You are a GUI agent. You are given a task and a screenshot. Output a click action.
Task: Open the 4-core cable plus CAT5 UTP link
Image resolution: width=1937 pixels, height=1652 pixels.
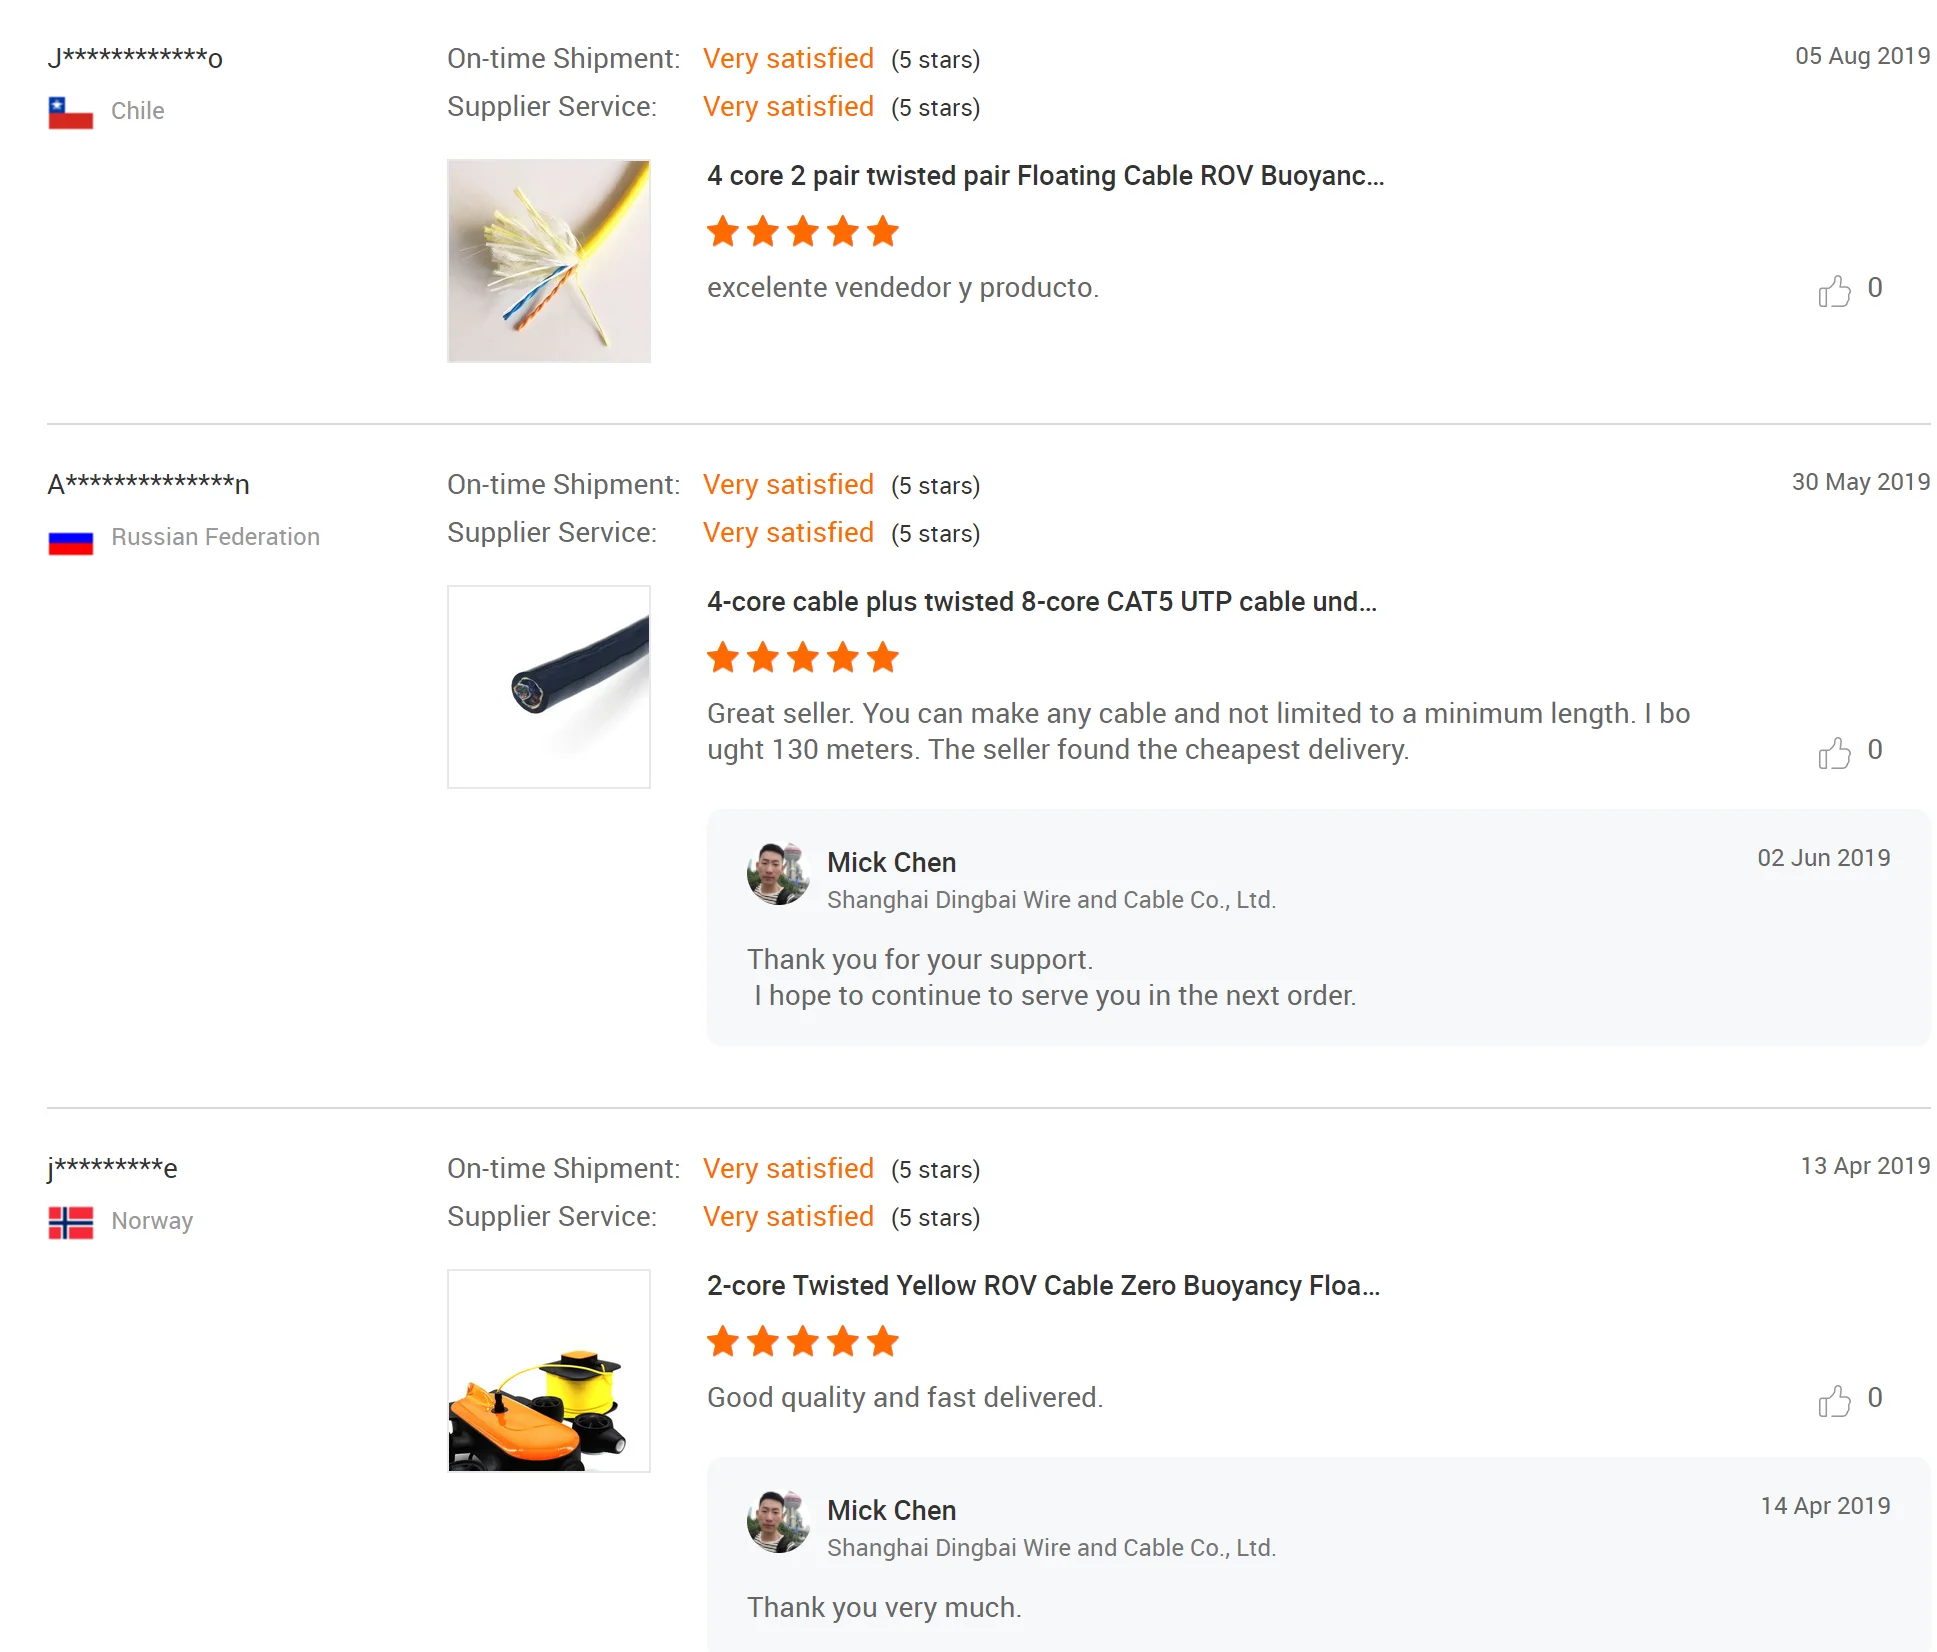tap(1041, 602)
